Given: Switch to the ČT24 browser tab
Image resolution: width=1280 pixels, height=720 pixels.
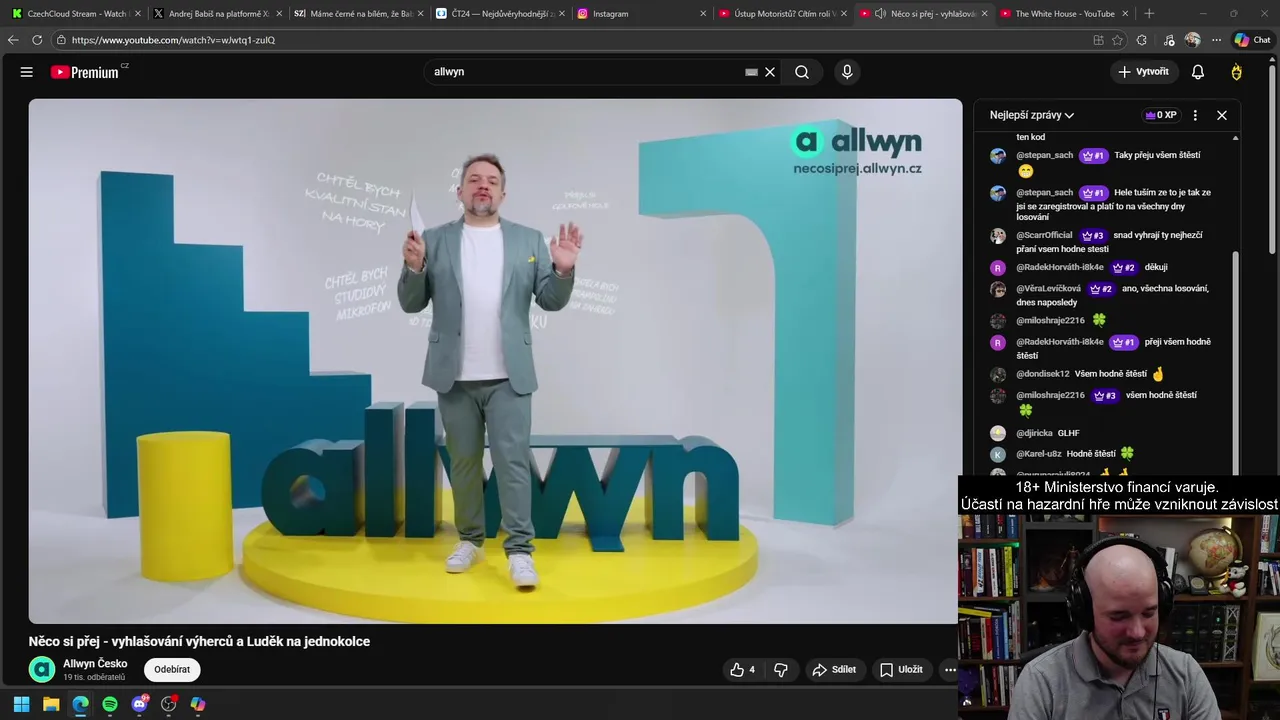Looking at the screenshot, I should (500, 14).
